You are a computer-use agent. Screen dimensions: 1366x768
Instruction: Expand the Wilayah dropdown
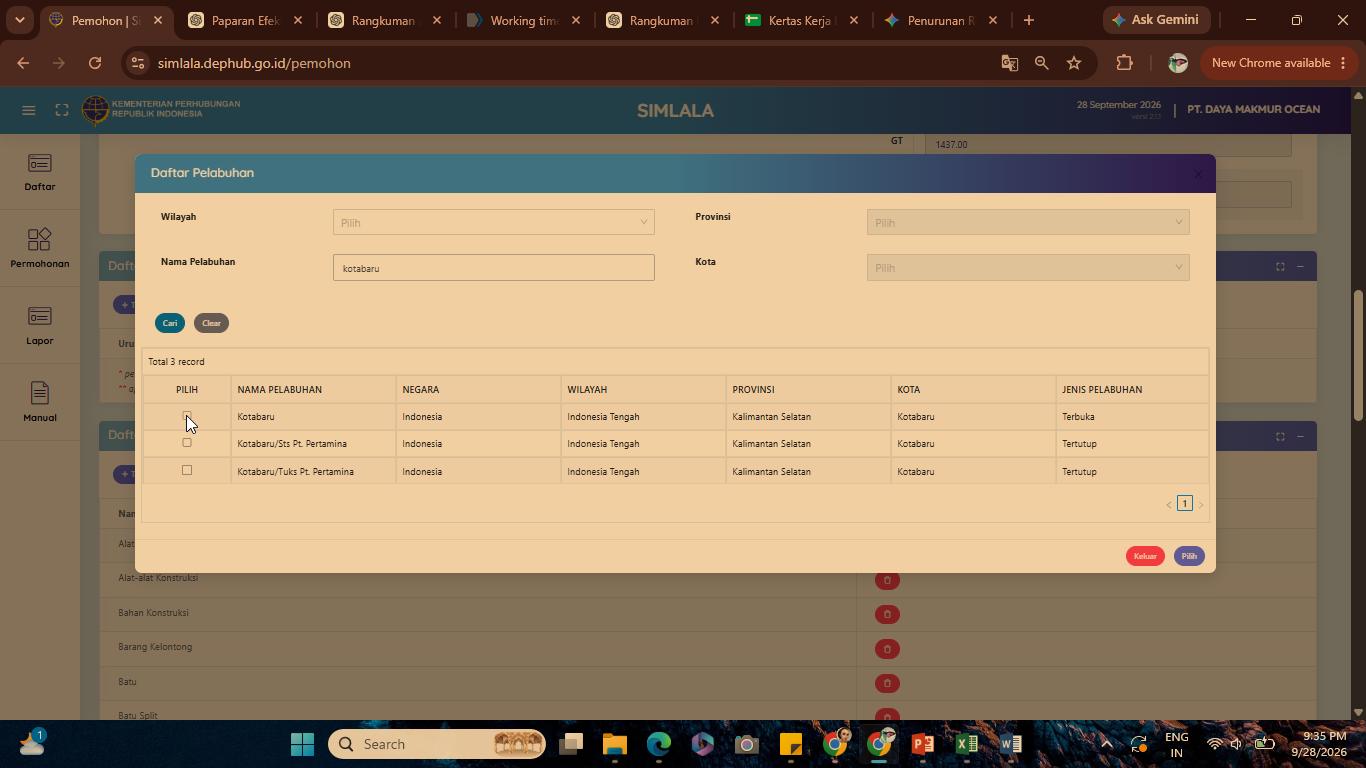[494, 222]
